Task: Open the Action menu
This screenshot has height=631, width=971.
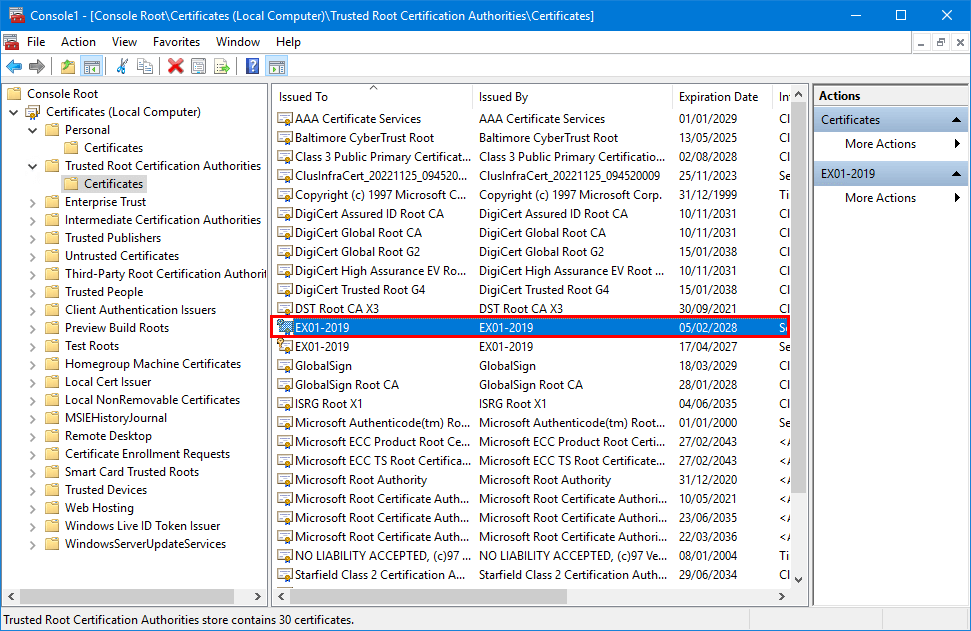Action: click(x=78, y=41)
